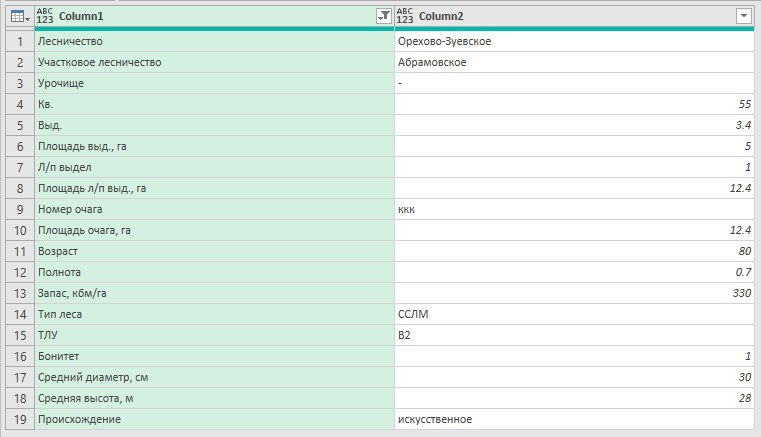Click the cell 'Номер очага'

click(x=215, y=209)
